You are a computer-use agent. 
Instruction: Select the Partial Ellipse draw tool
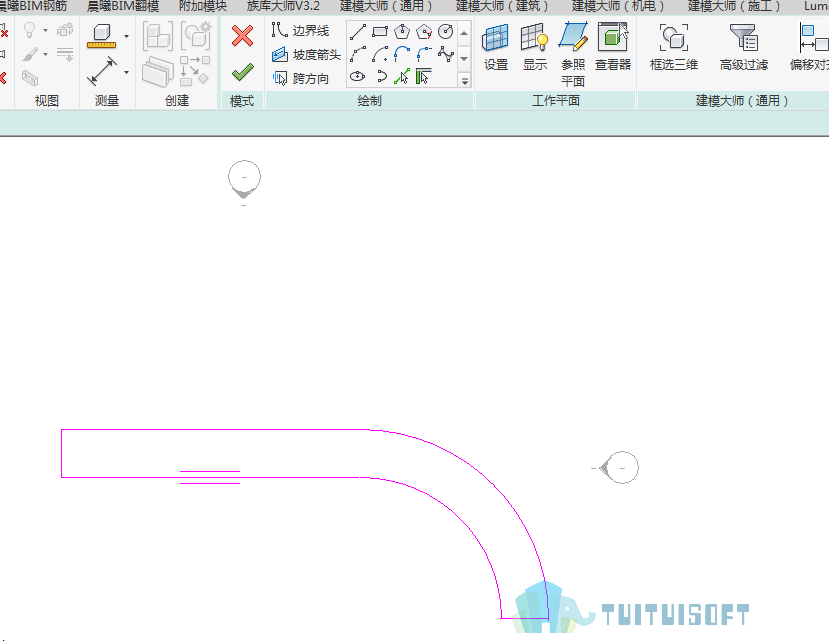tap(380, 77)
